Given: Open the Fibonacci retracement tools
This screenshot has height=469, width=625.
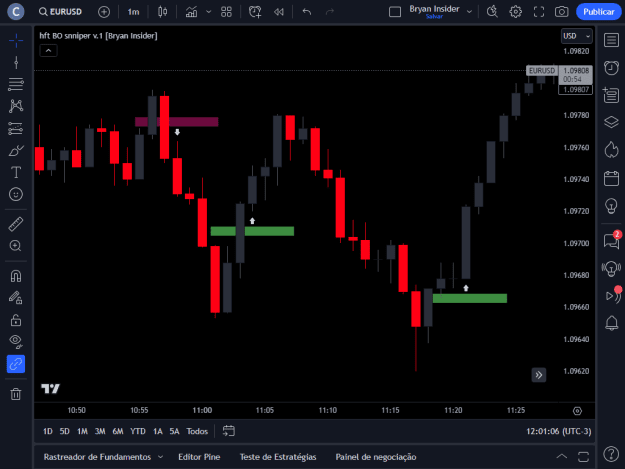Looking at the screenshot, I should tap(16, 84).
